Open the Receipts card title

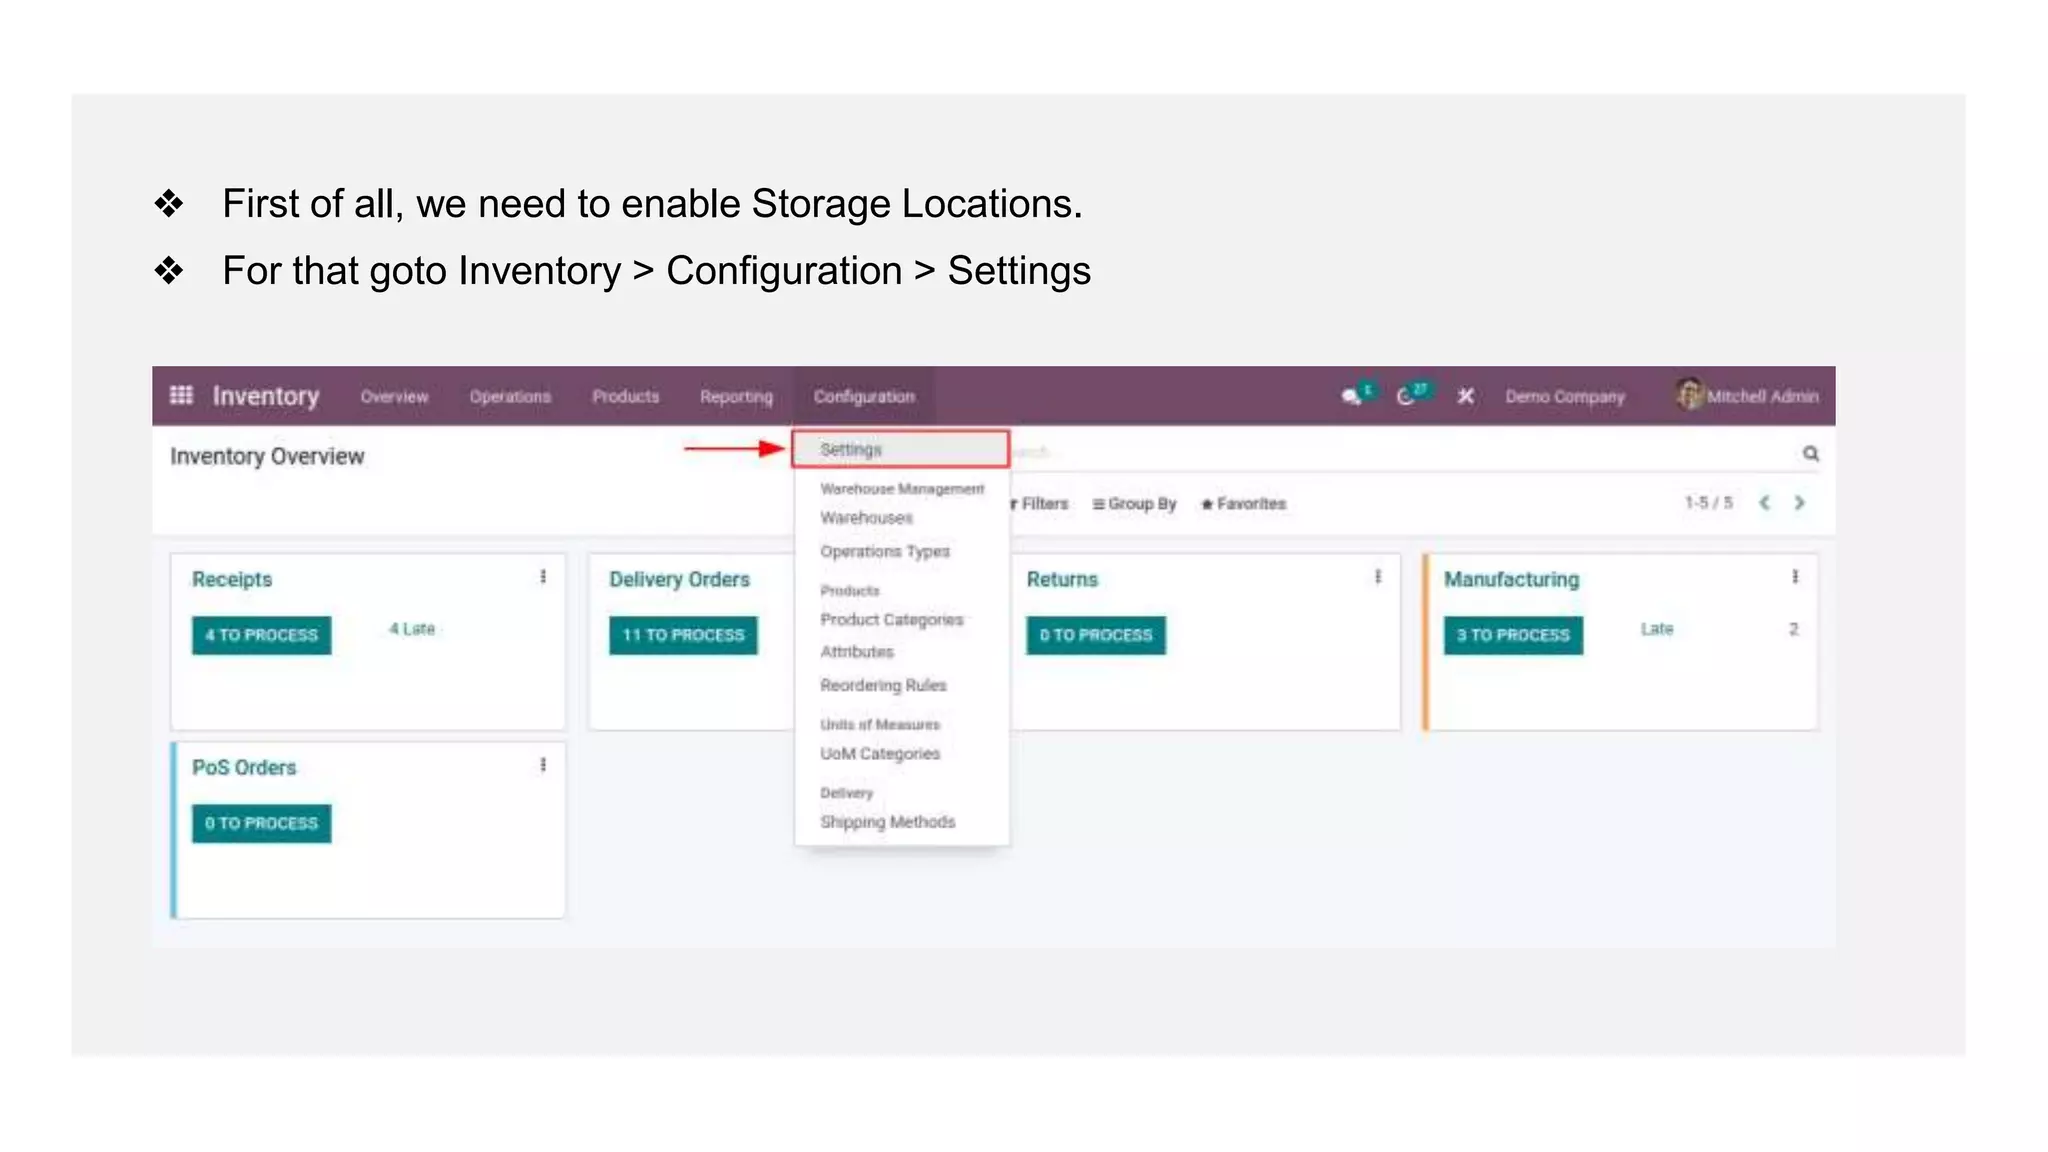click(x=232, y=580)
